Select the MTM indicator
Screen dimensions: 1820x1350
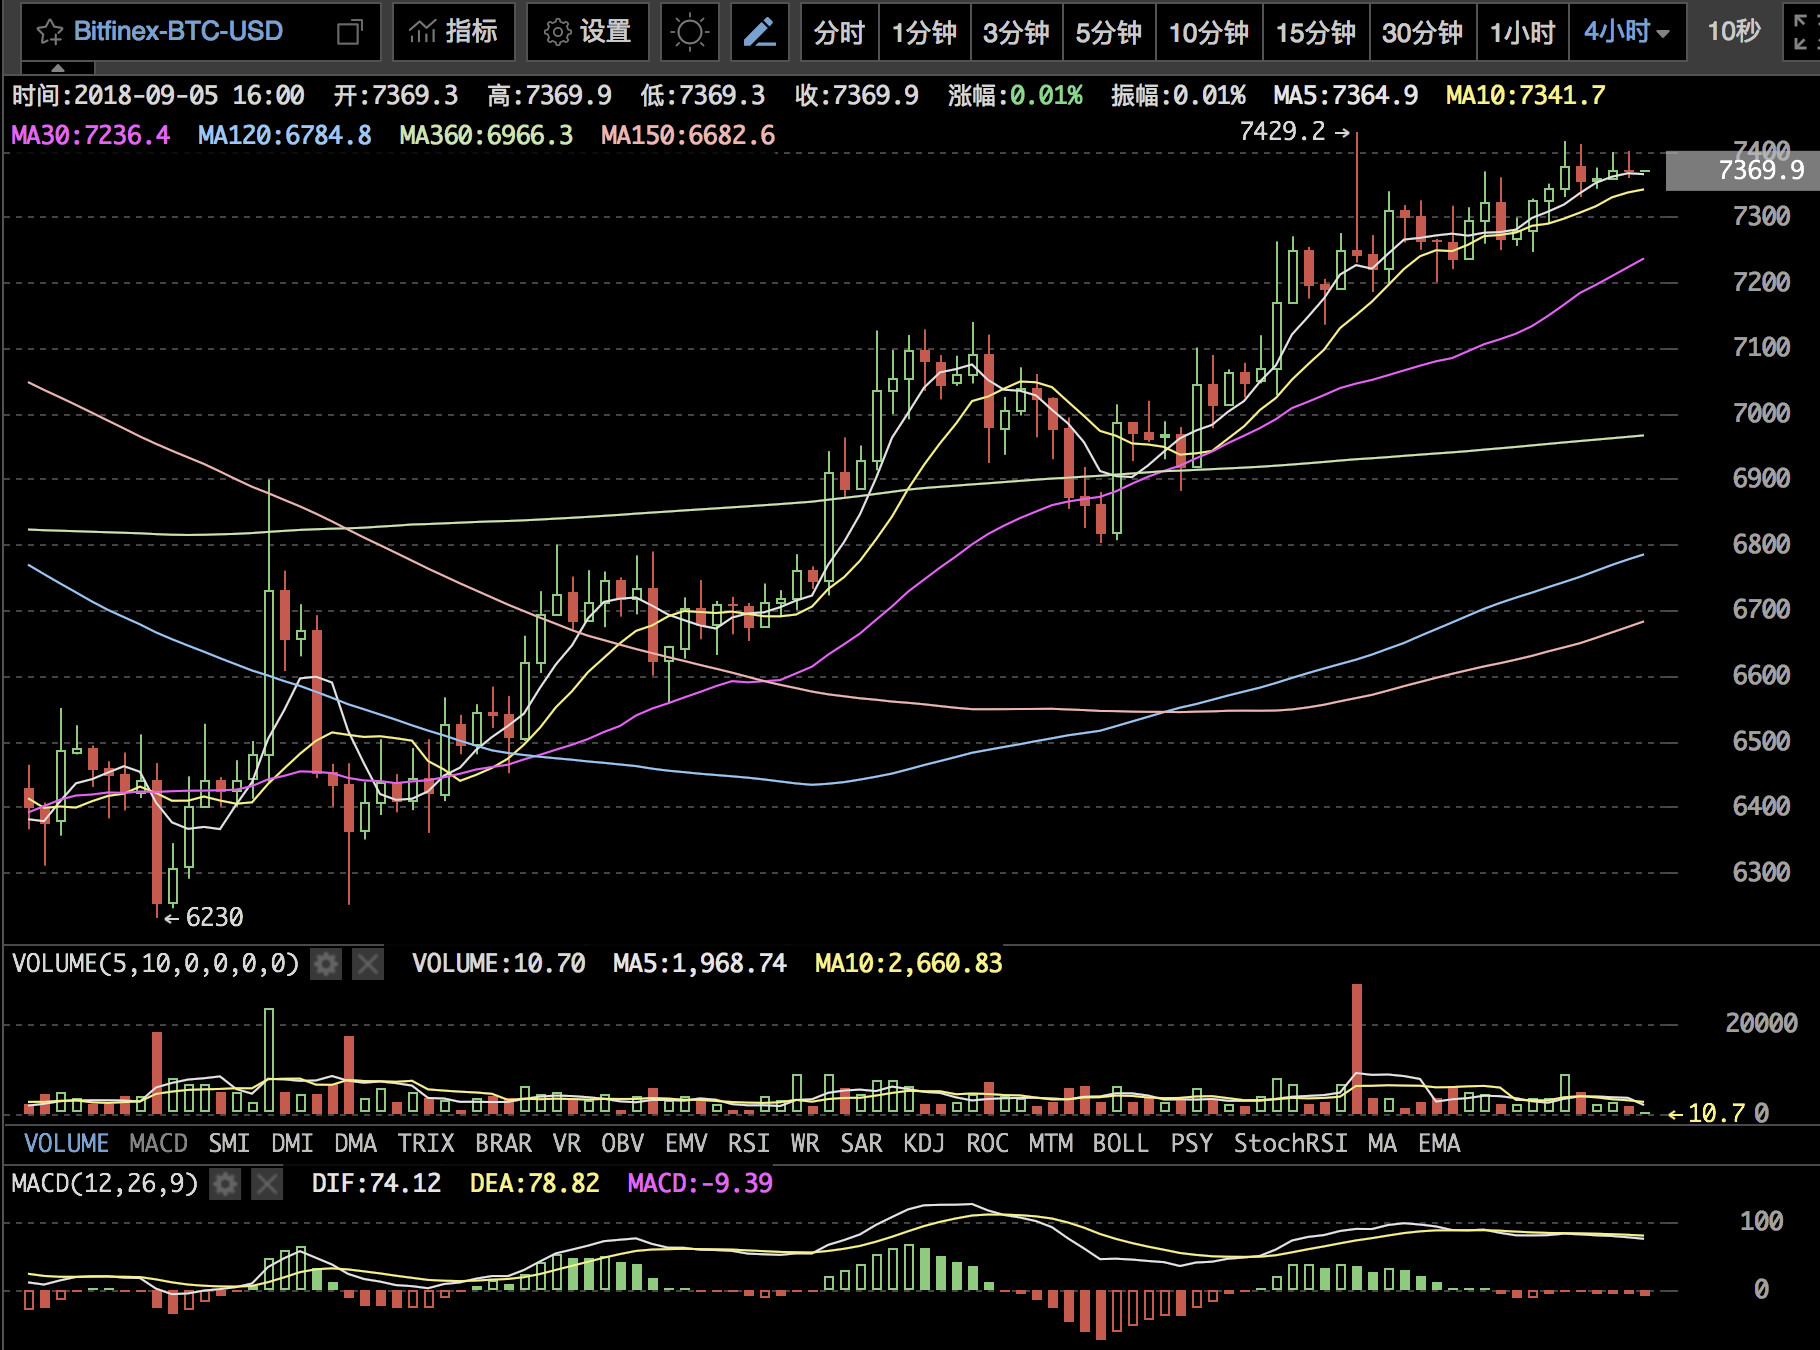(1050, 1143)
